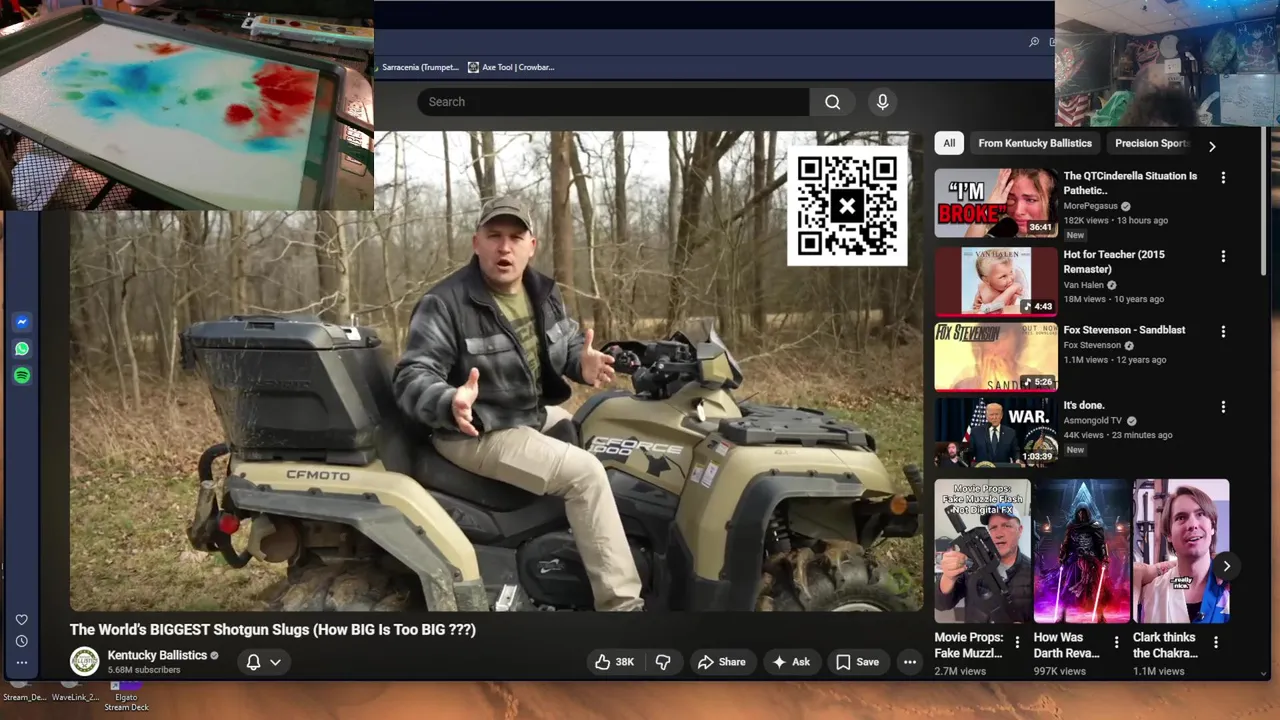The height and width of the screenshot is (720, 1280).
Task: Save the video to a playlist
Action: click(x=857, y=662)
